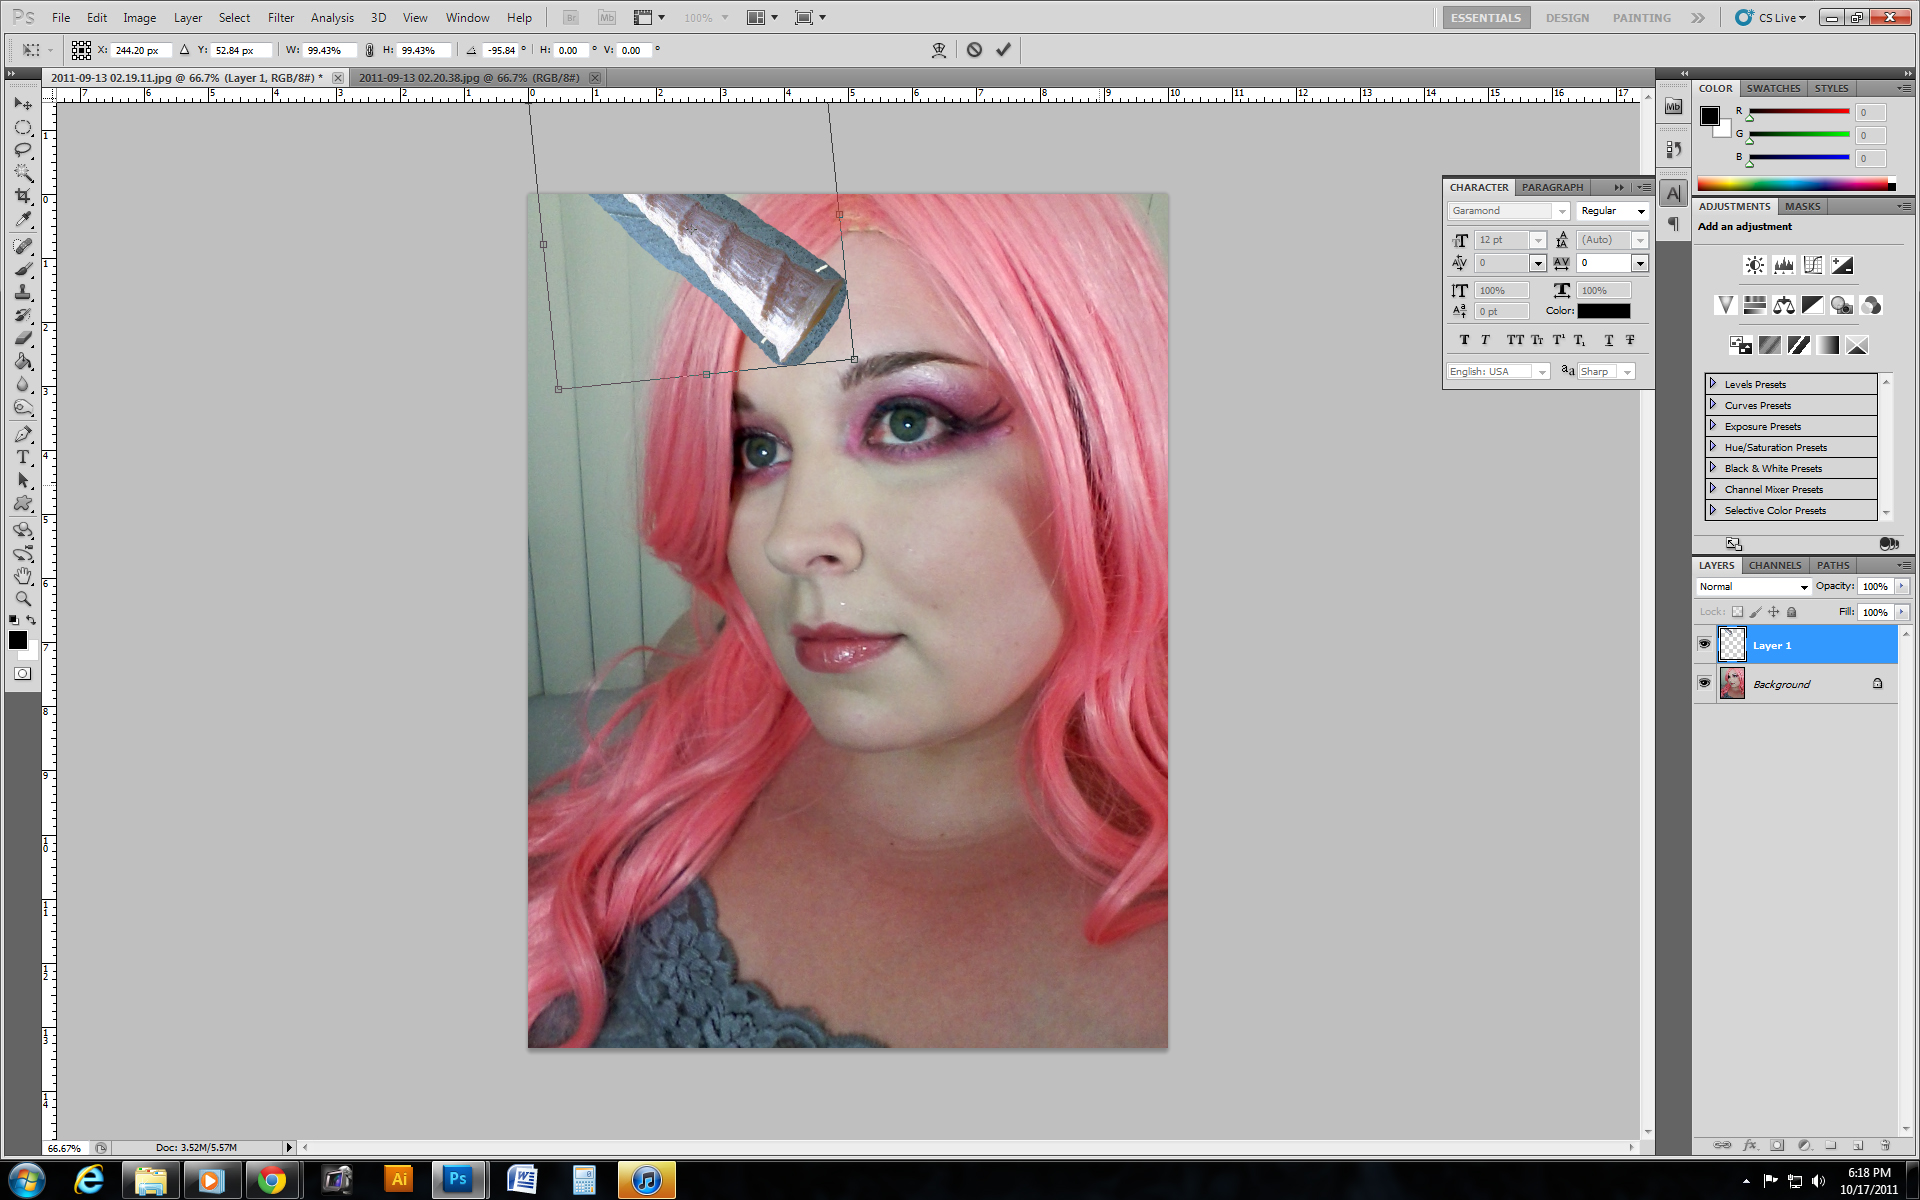
Task: Toggle Strikethrough in Character panel
Action: 1630,340
